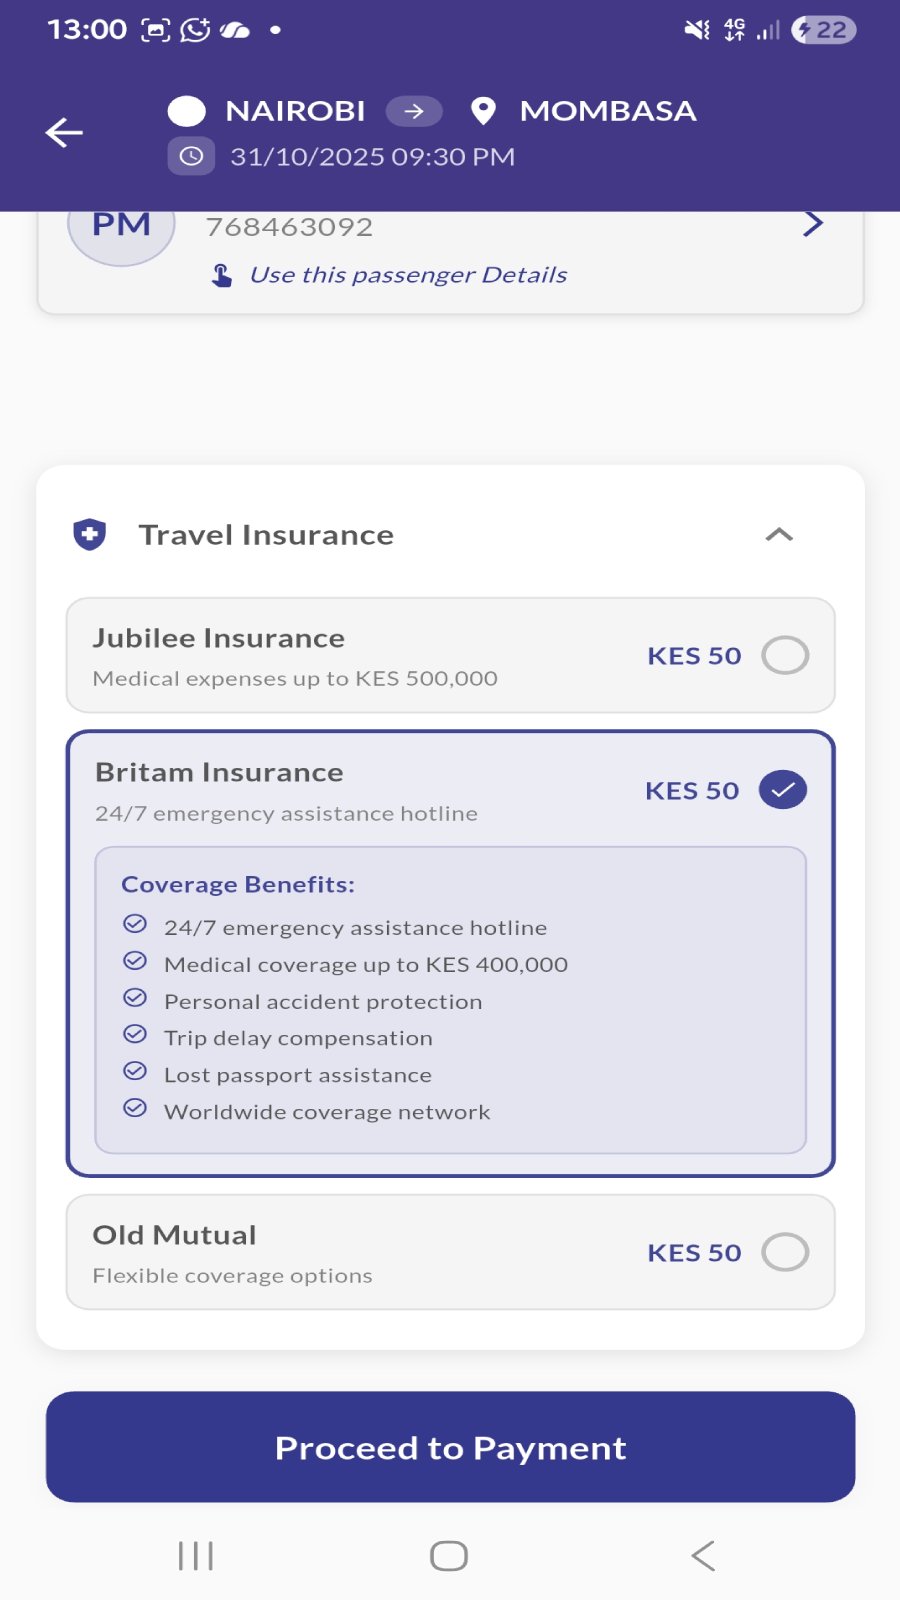
Task: Tap the clock icon beside departure time
Action: (x=191, y=156)
